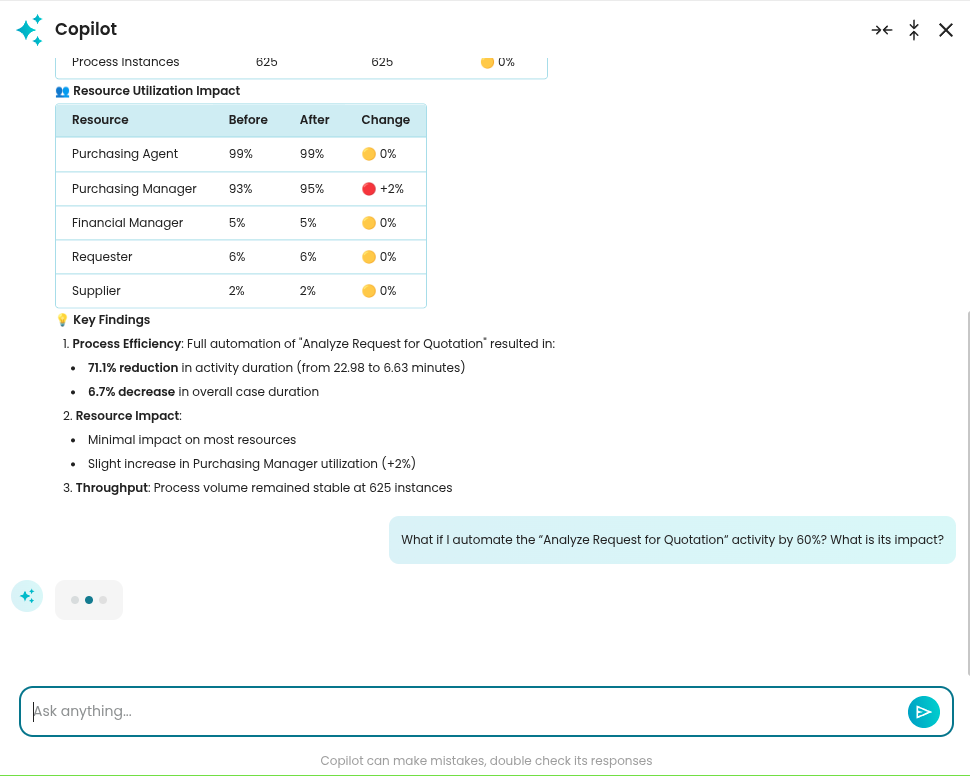Click the Key Findings heading
The height and width of the screenshot is (776, 970).
(111, 320)
